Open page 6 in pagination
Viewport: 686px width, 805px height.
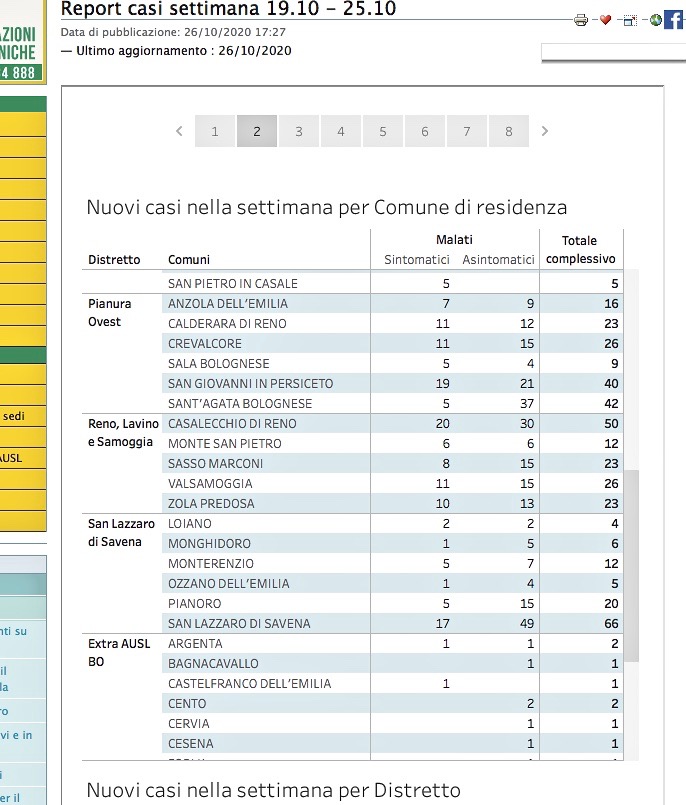coord(425,131)
